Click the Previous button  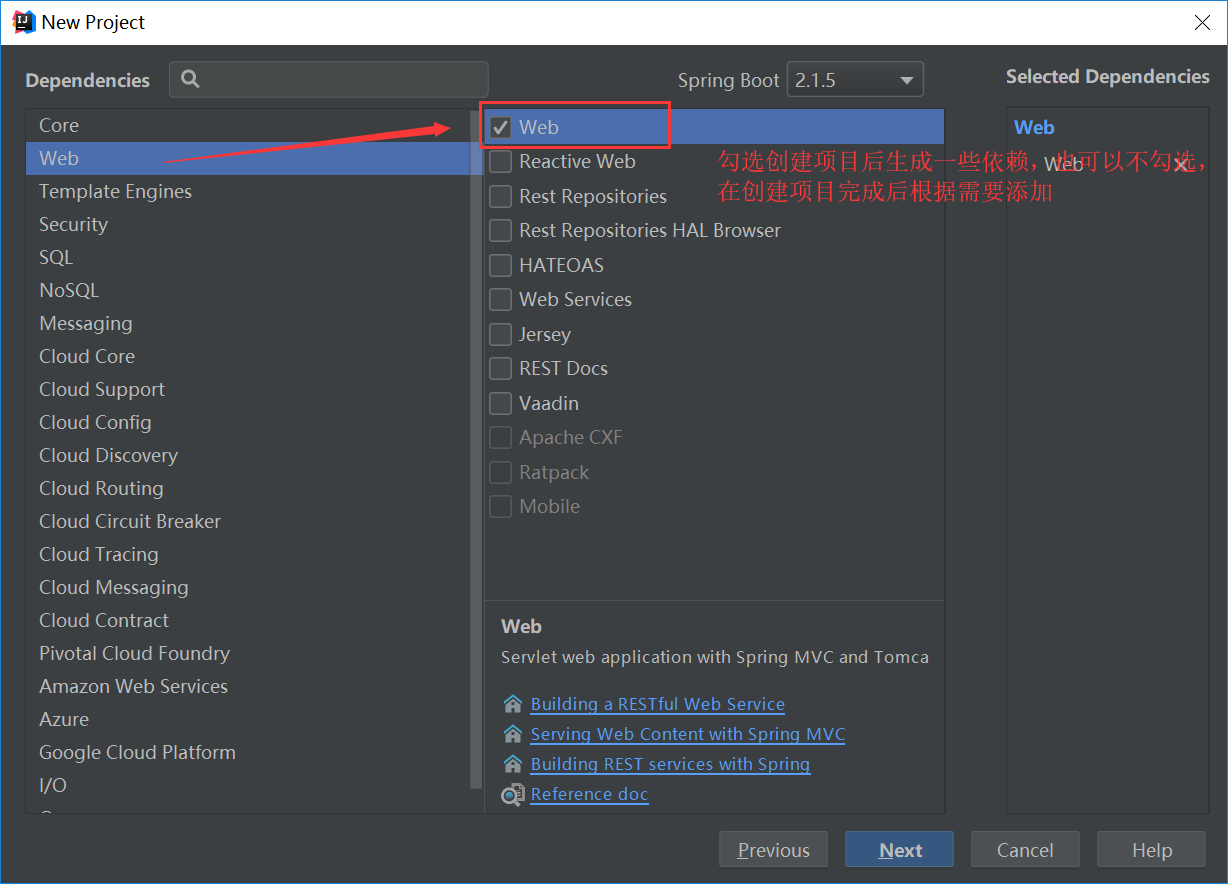click(x=773, y=849)
